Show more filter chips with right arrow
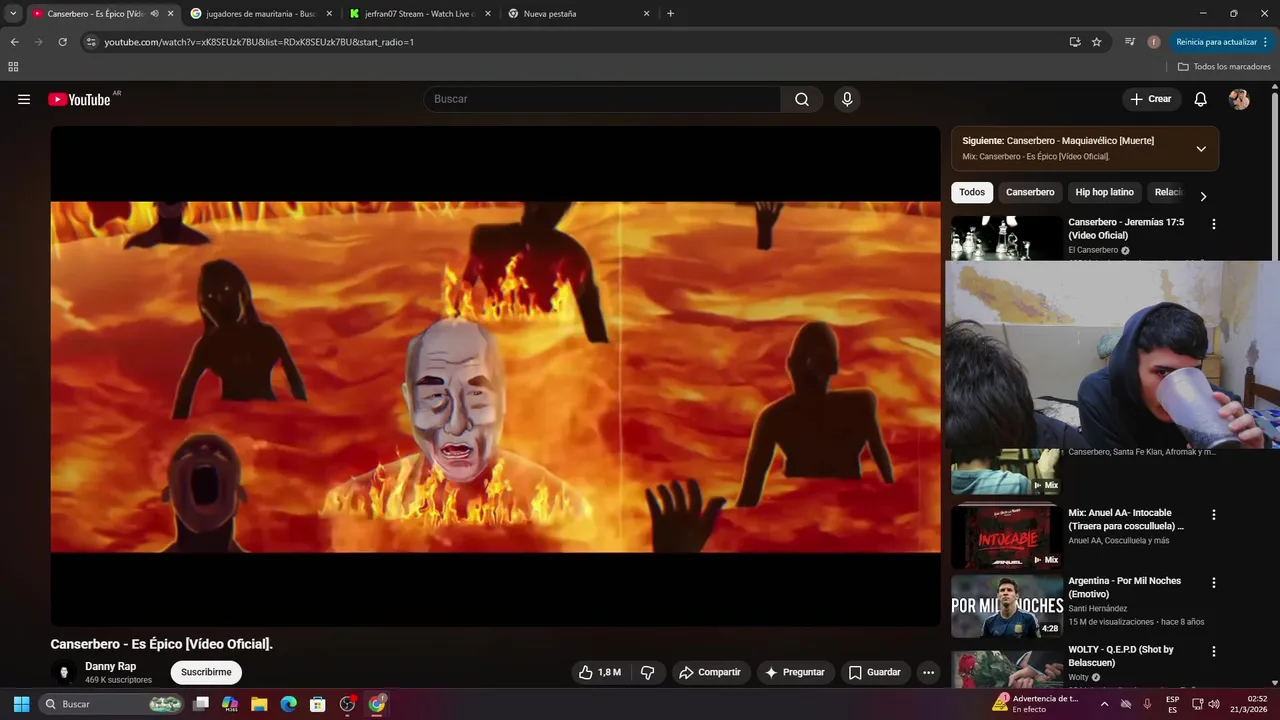This screenshot has width=1280, height=720. [x=1203, y=196]
